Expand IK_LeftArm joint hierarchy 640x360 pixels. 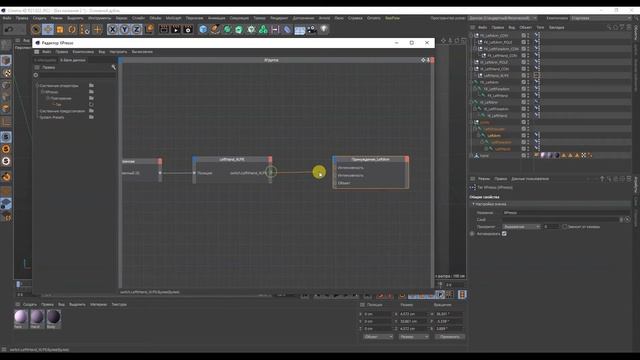471,102
